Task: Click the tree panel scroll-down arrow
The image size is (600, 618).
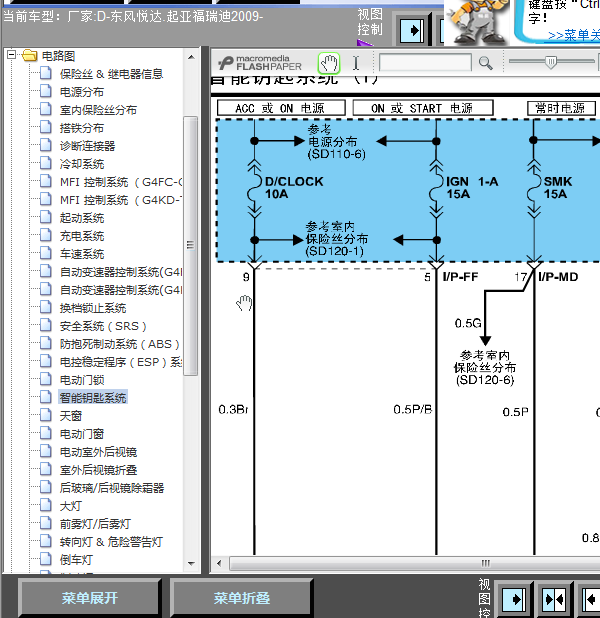Action: 191,564
